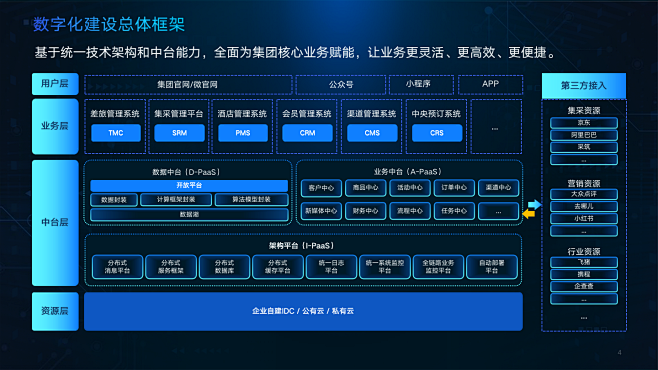Select the 酒店管理系统 label
Viewport: 658px width, 370px height.
click(242, 114)
